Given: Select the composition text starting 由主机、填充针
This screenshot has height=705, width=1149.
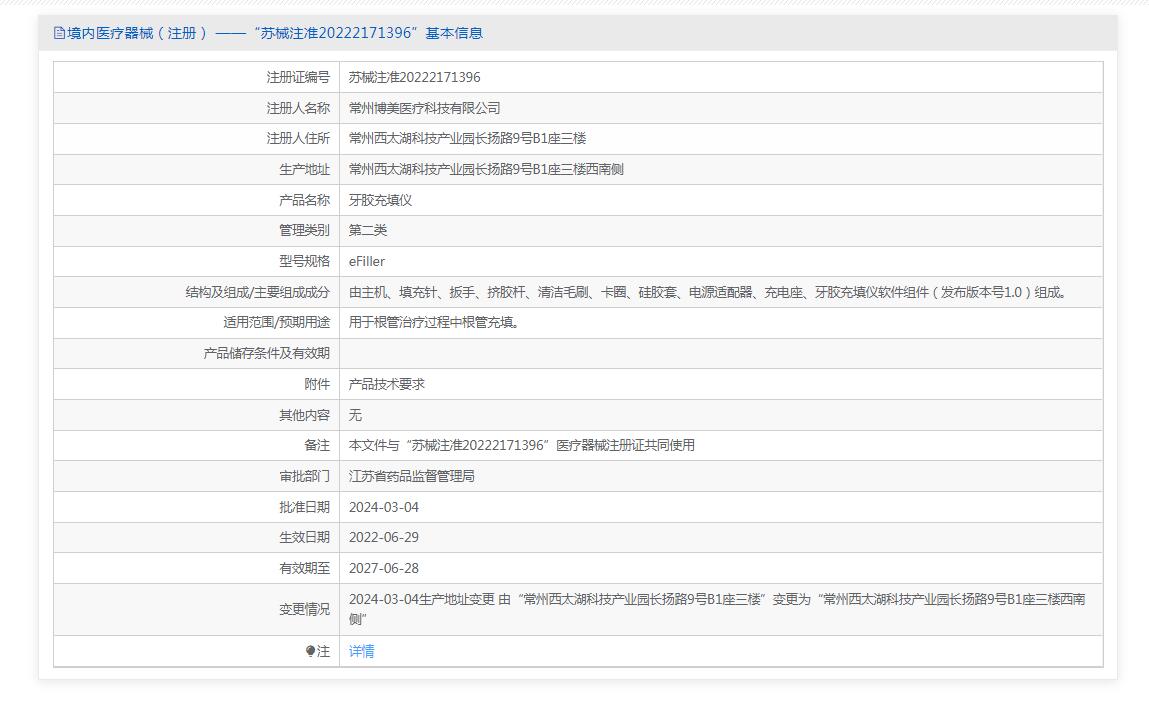Looking at the screenshot, I should (x=709, y=292).
